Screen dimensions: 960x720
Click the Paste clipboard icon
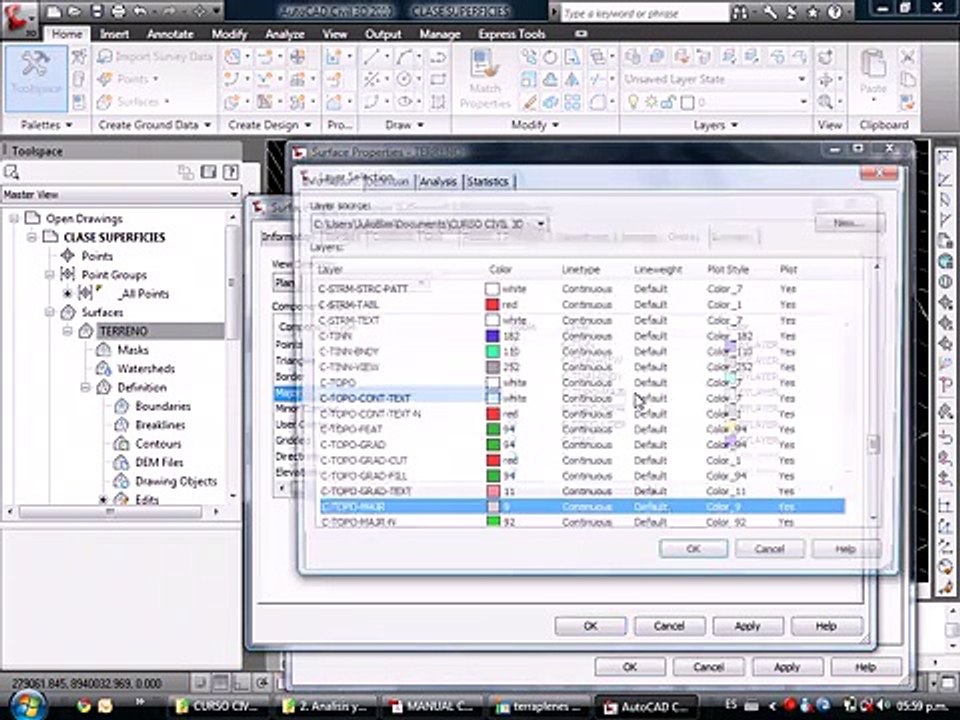(x=874, y=65)
